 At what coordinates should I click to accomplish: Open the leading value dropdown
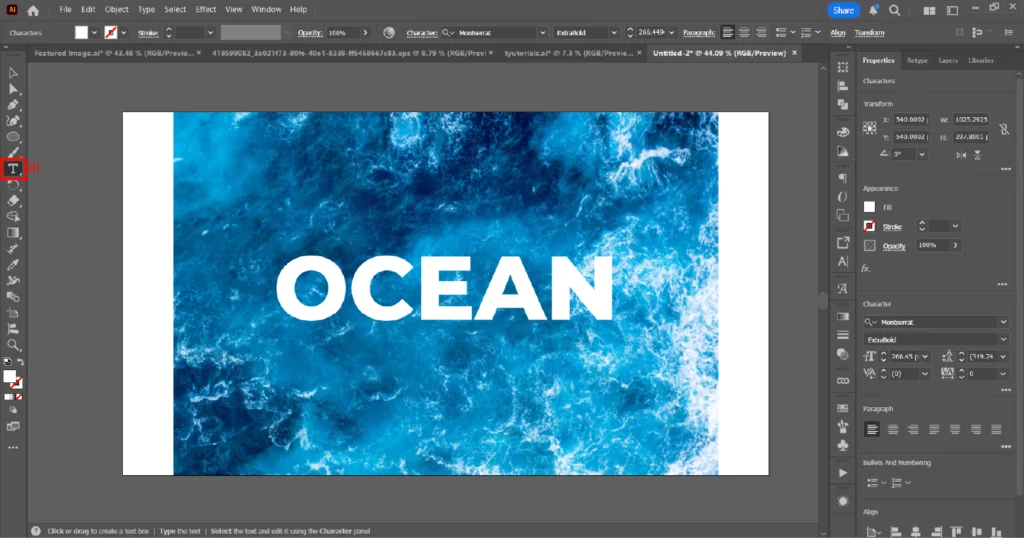[1004, 356]
